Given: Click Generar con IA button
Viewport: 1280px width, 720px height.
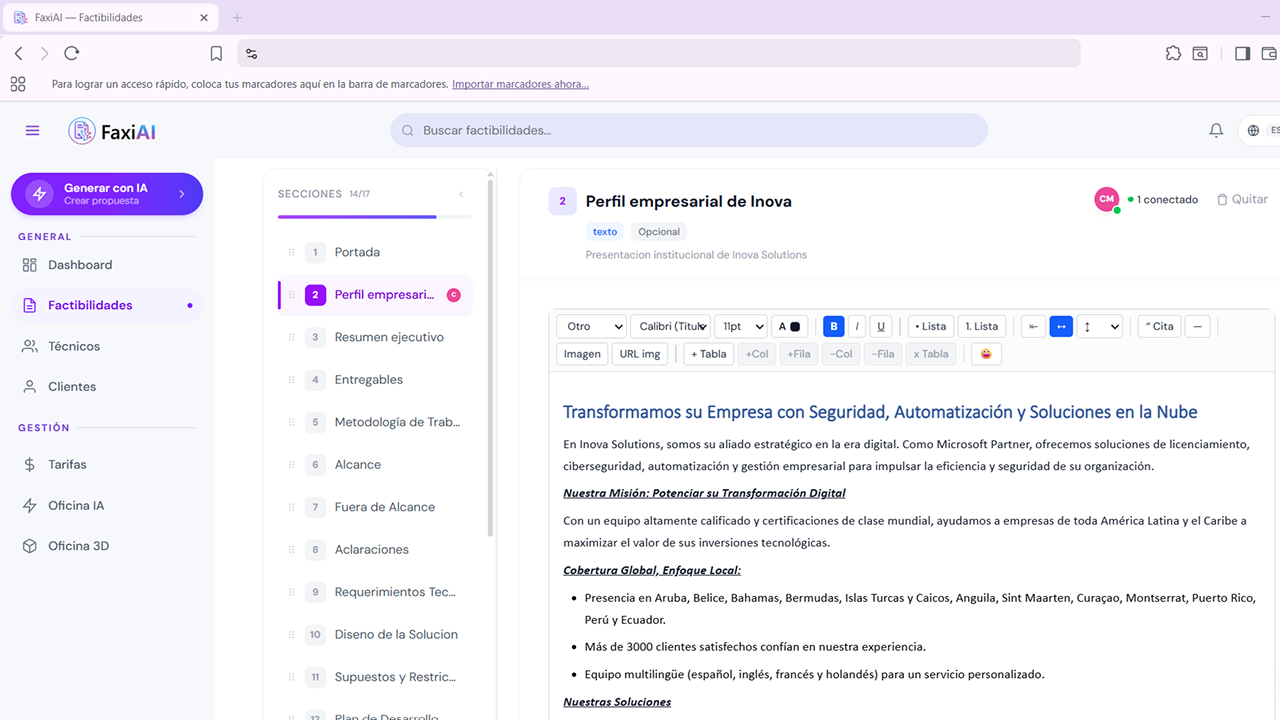Looking at the screenshot, I should (x=107, y=194).
